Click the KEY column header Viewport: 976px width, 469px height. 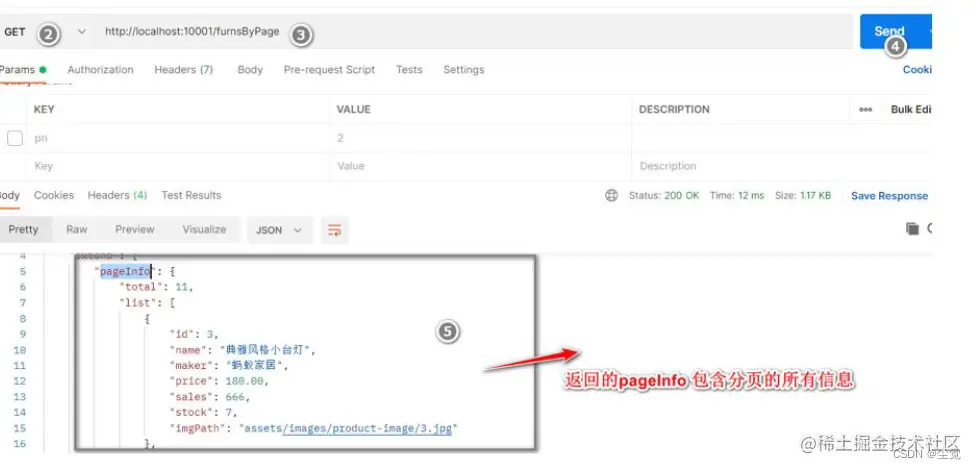(x=44, y=110)
